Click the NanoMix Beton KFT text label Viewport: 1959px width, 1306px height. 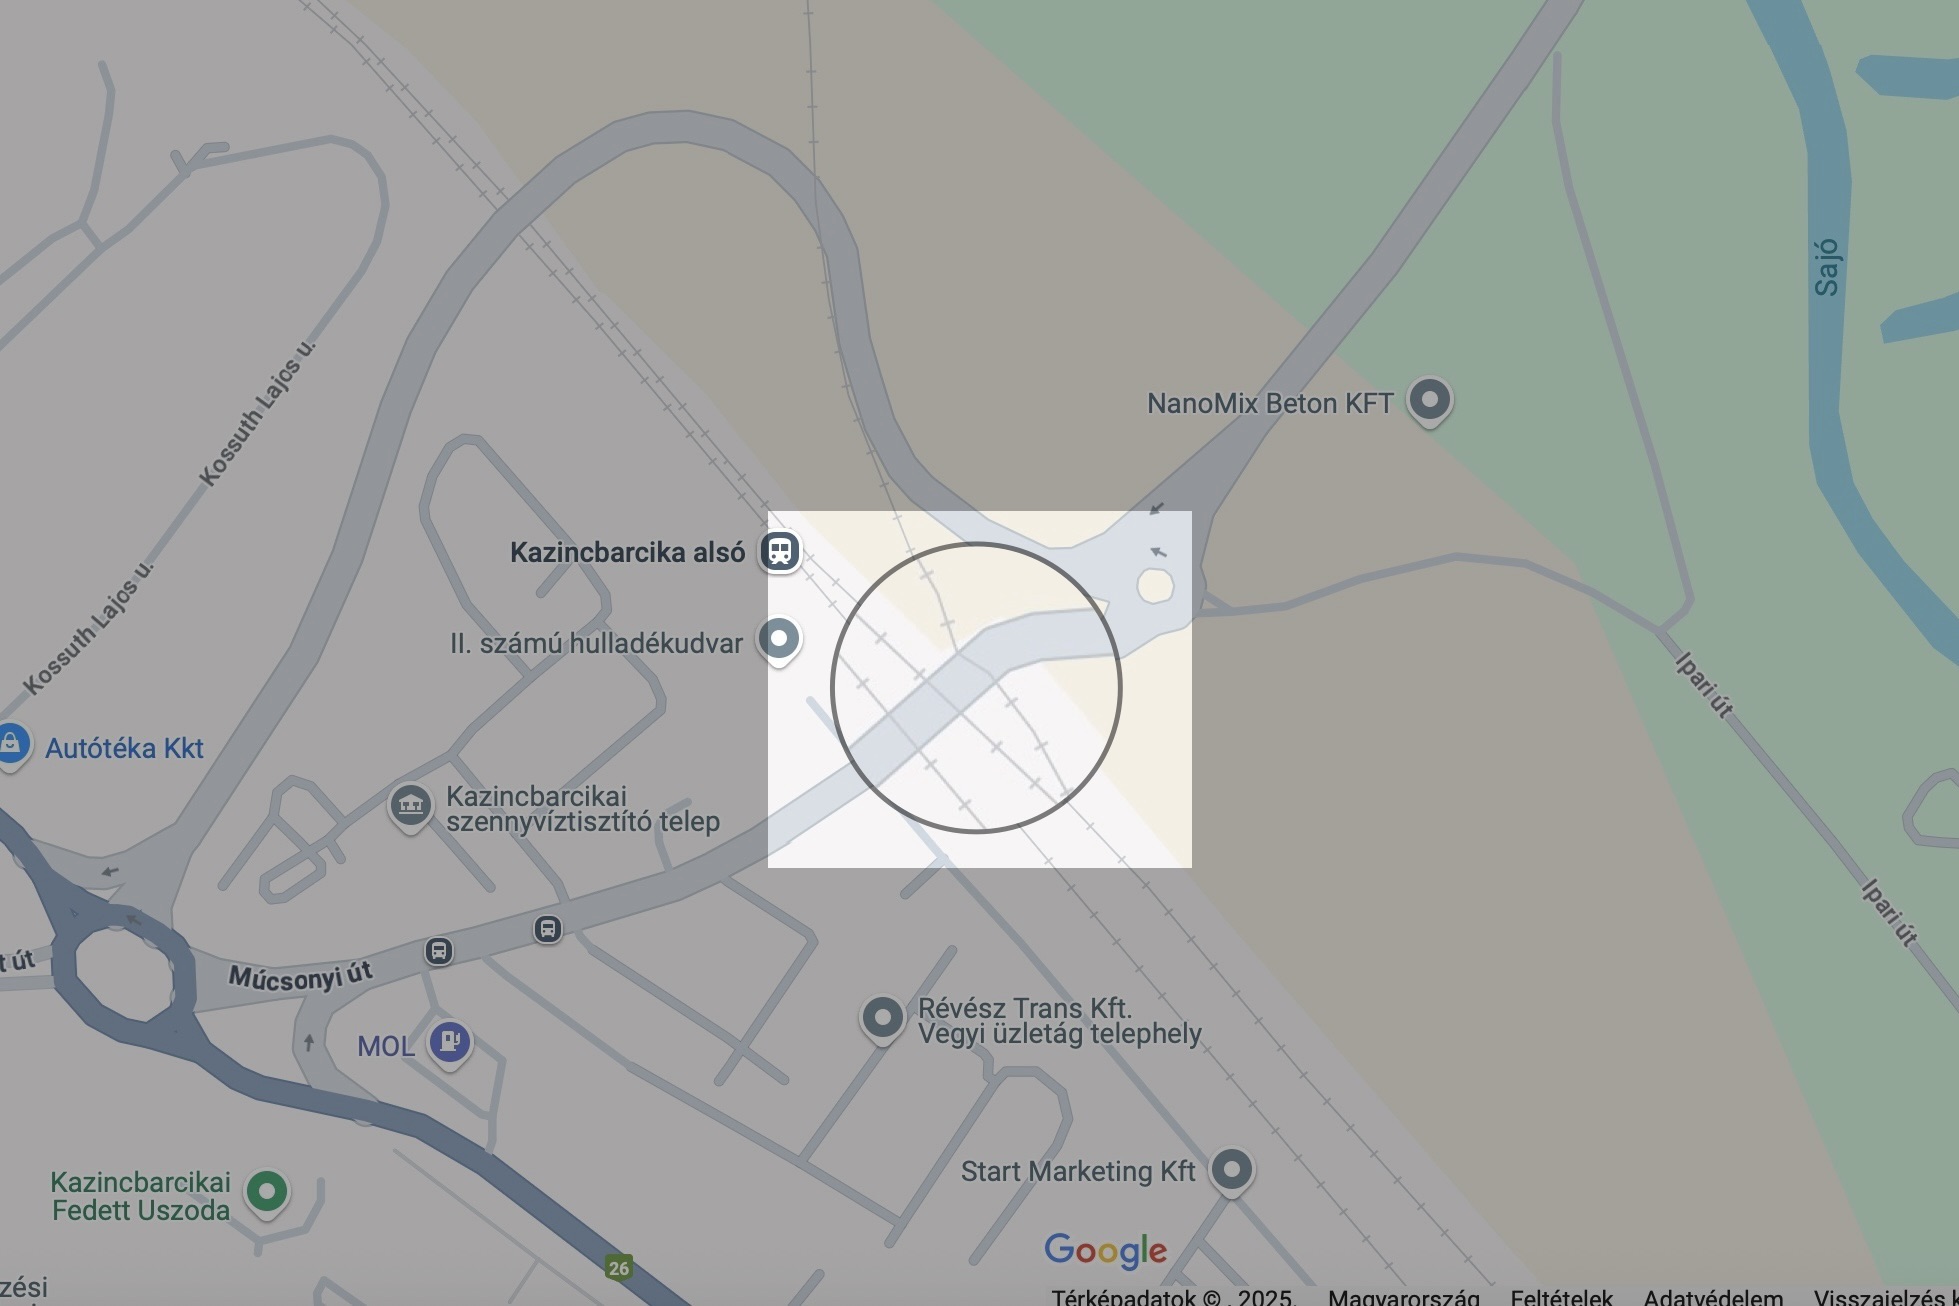[1270, 403]
